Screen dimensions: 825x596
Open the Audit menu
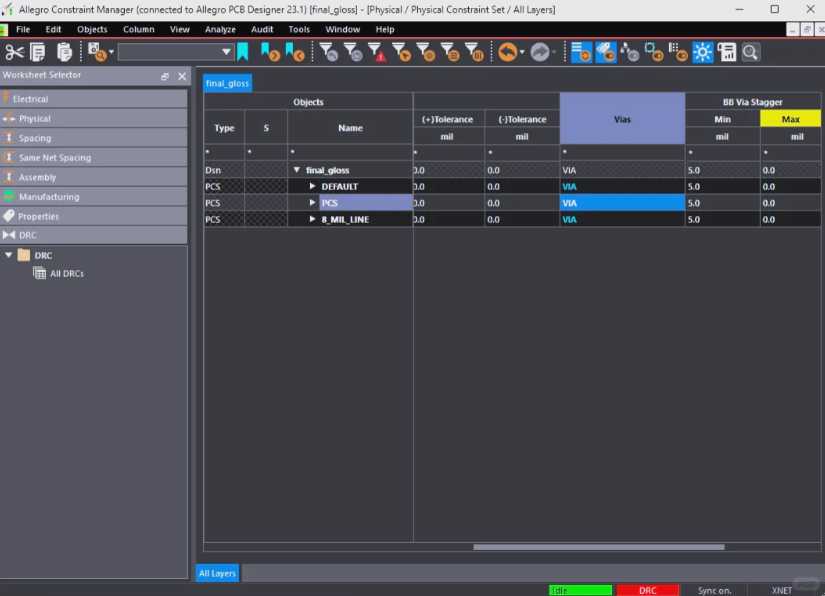pos(261,29)
